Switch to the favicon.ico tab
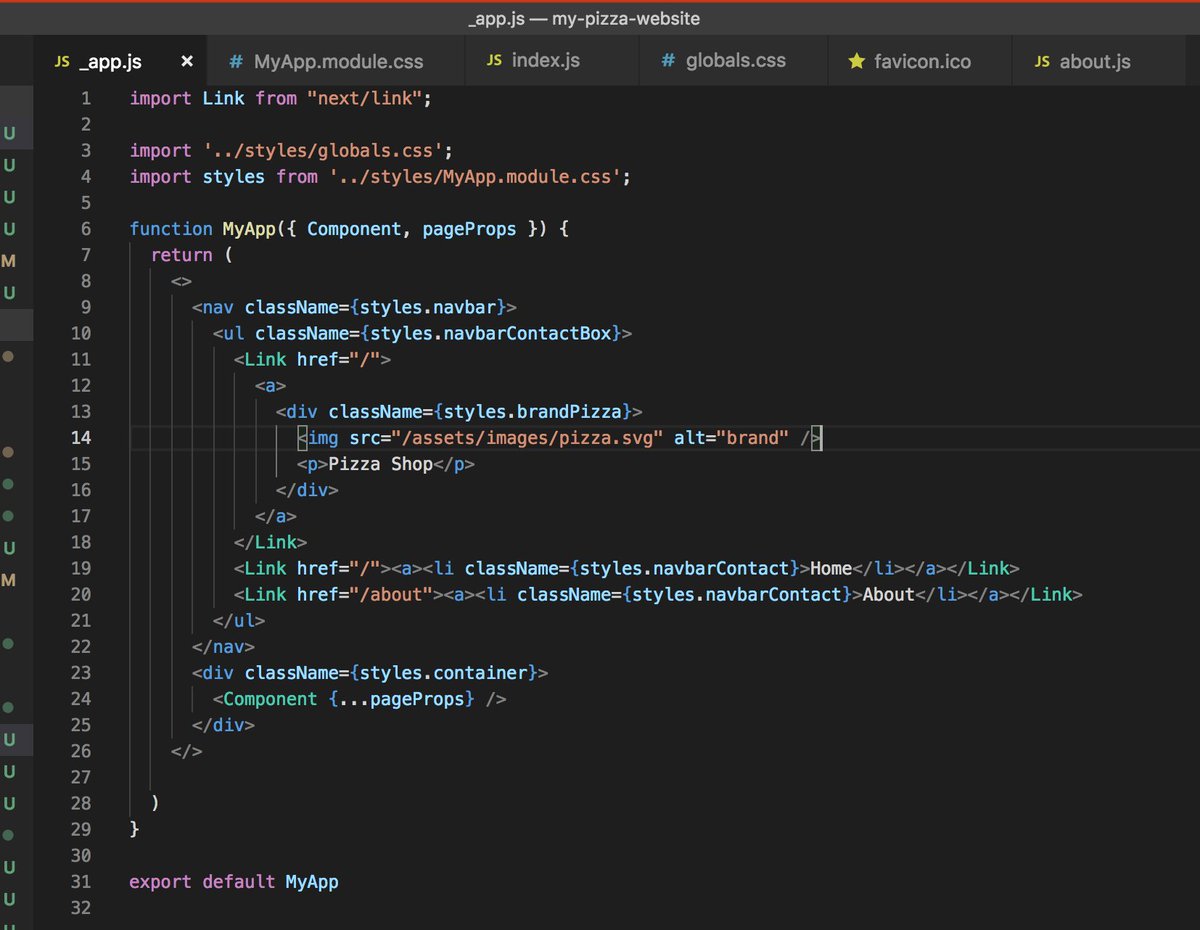1200x930 pixels. pos(920,61)
